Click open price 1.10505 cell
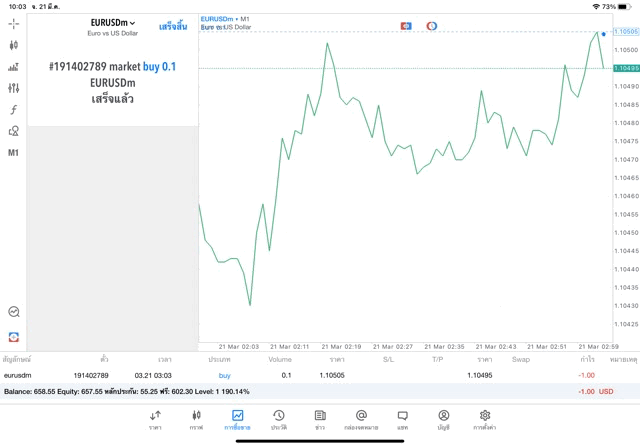 [332, 375]
